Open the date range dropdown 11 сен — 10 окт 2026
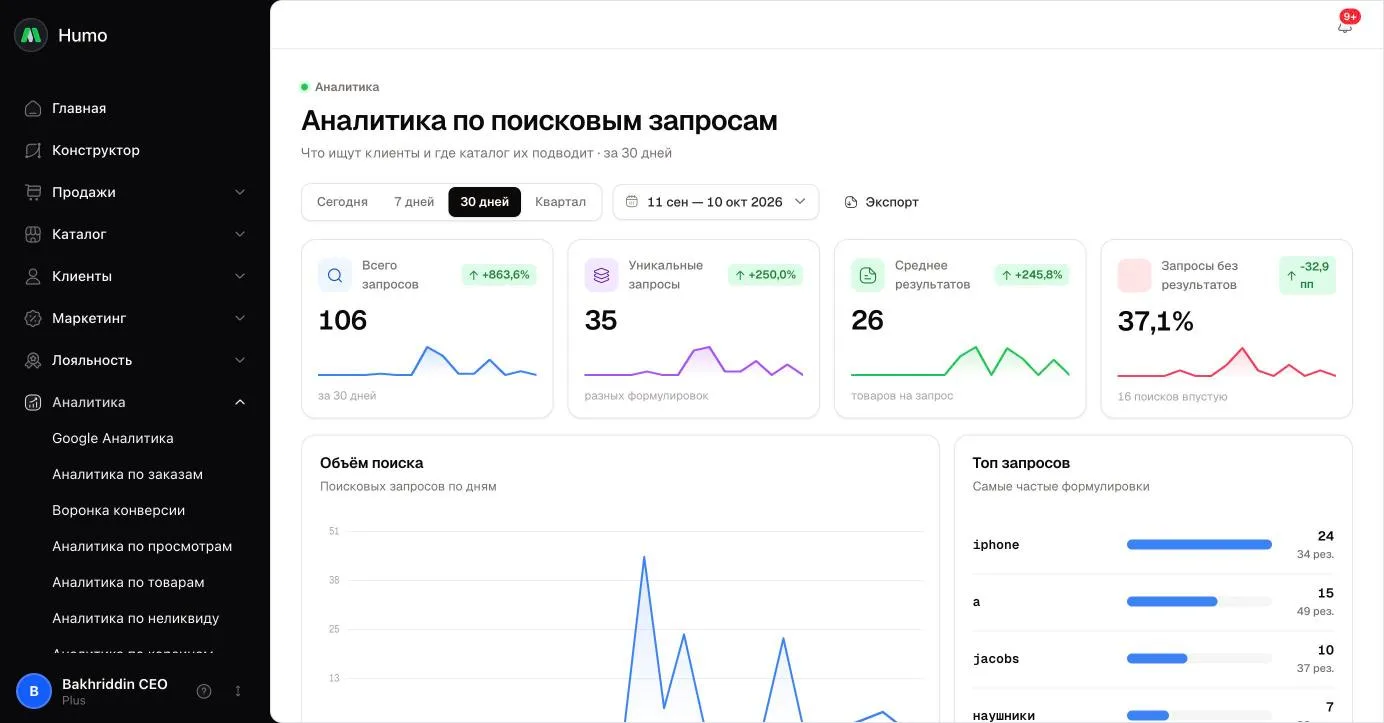The height and width of the screenshot is (723, 1384). (716, 202)
